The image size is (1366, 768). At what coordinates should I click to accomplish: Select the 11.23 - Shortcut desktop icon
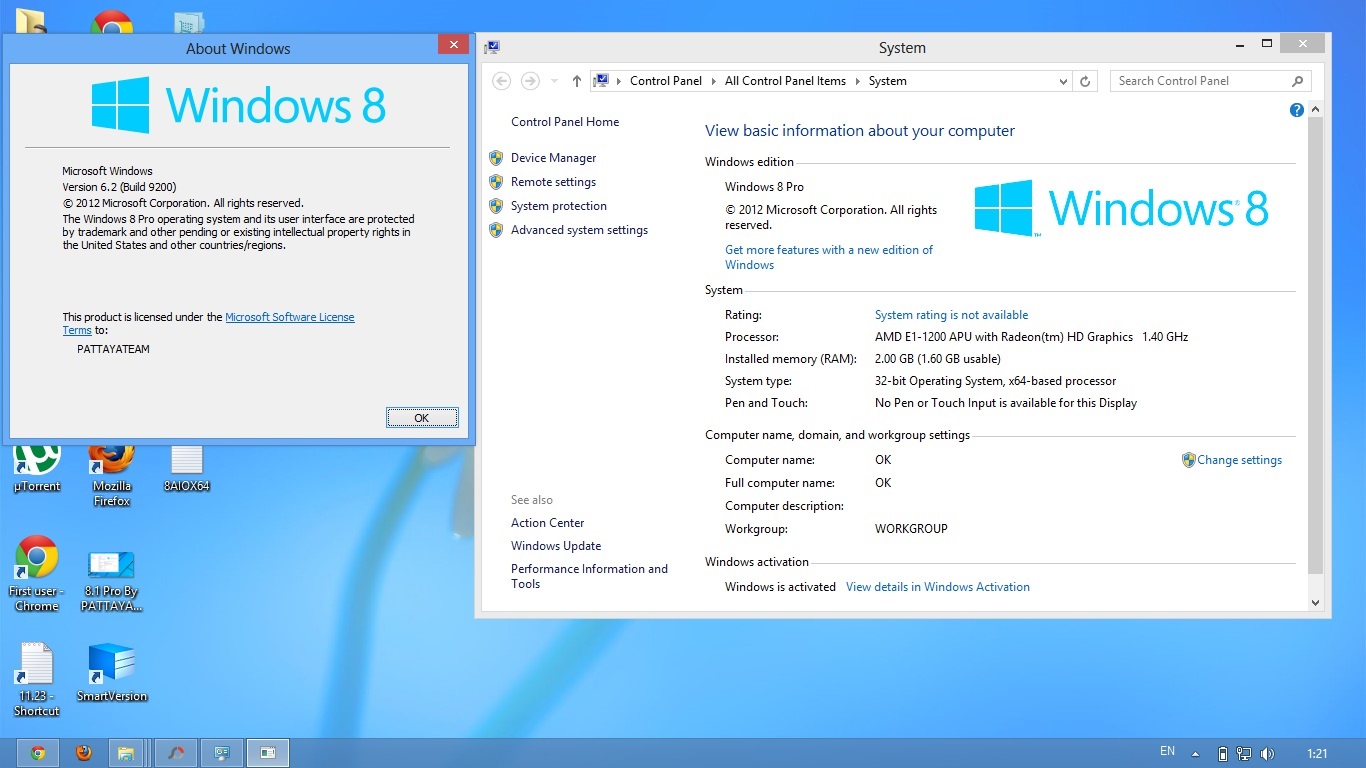(x=37, y=680)
